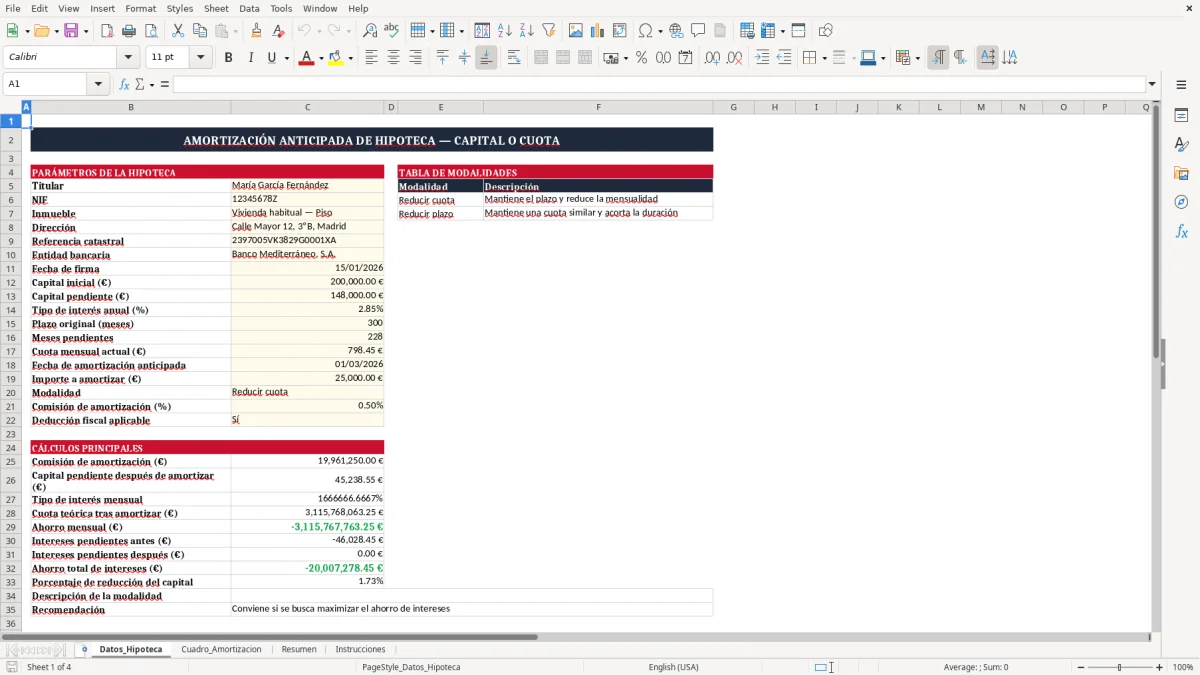Click the 100% zoom level
This screenshot has height=675, width=1200.
[1183, 667]
